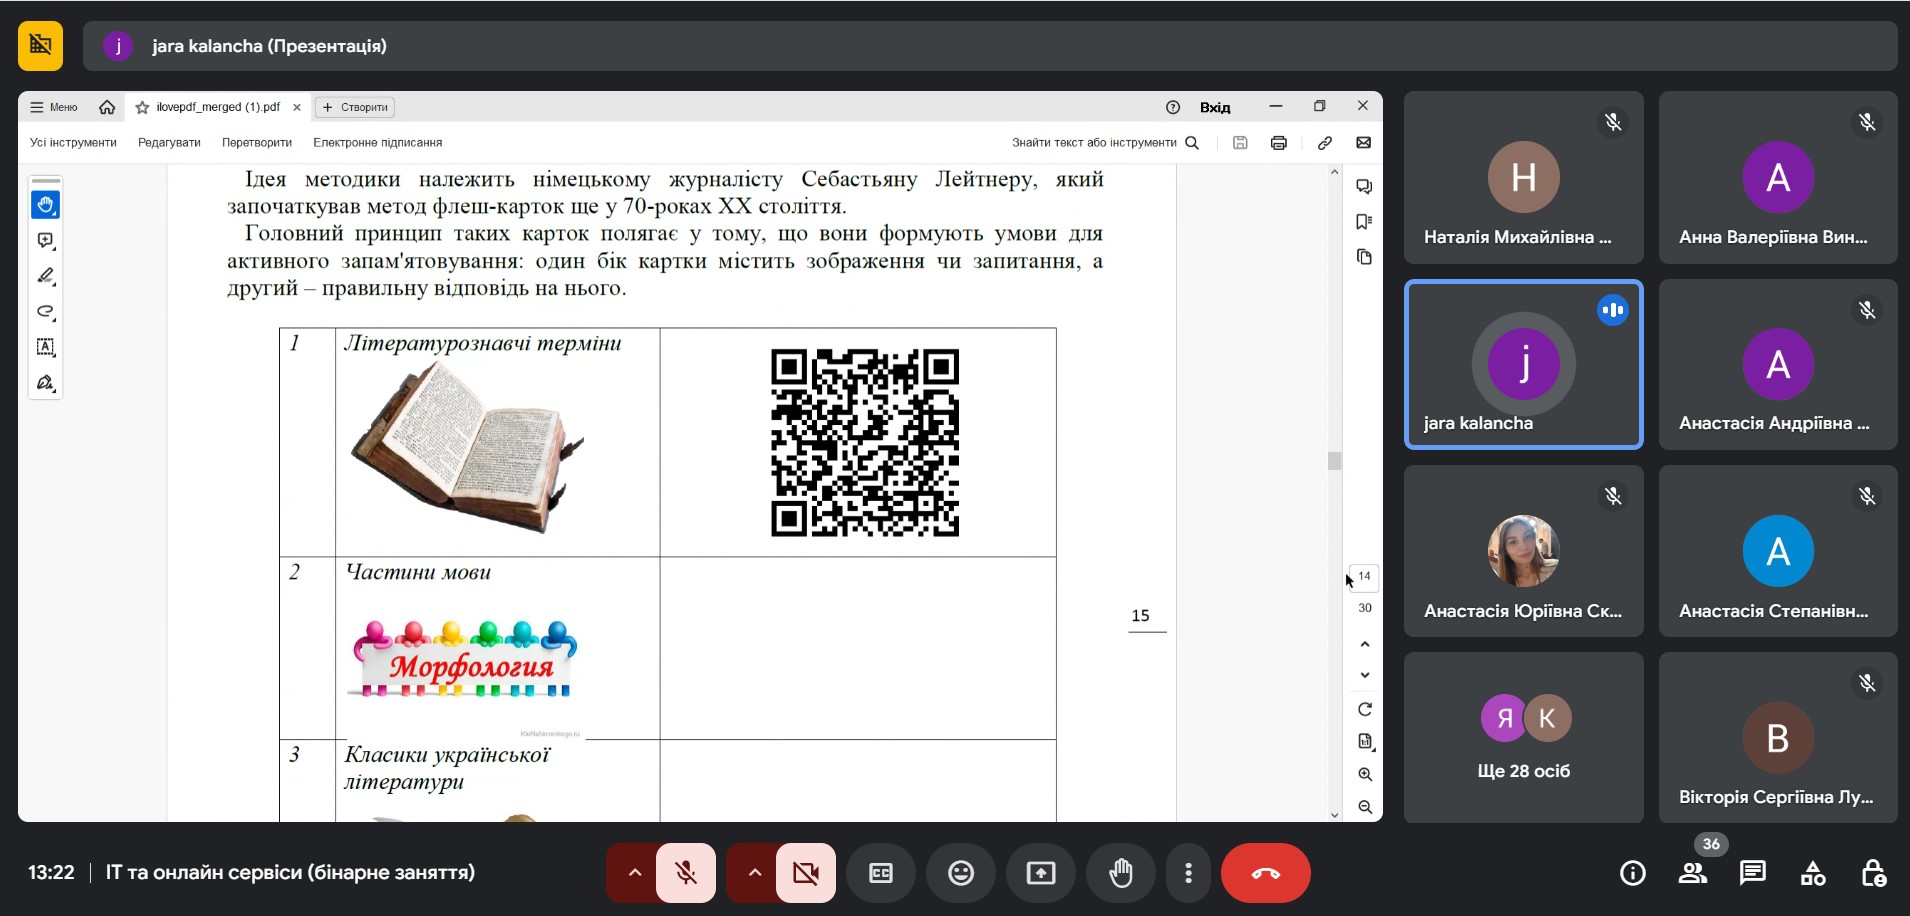
Task: Copy a share link to the PDF
Action: [1325, 143]
